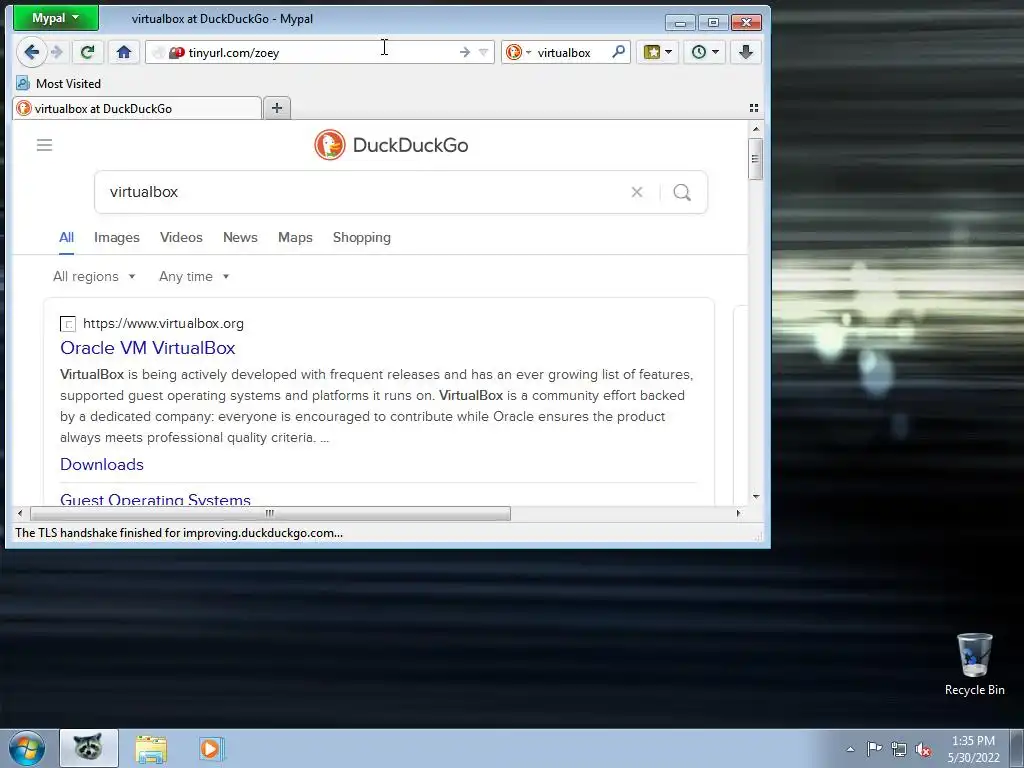
Task: Click the vertical scrollbar thumb
Action: (756, 159)
